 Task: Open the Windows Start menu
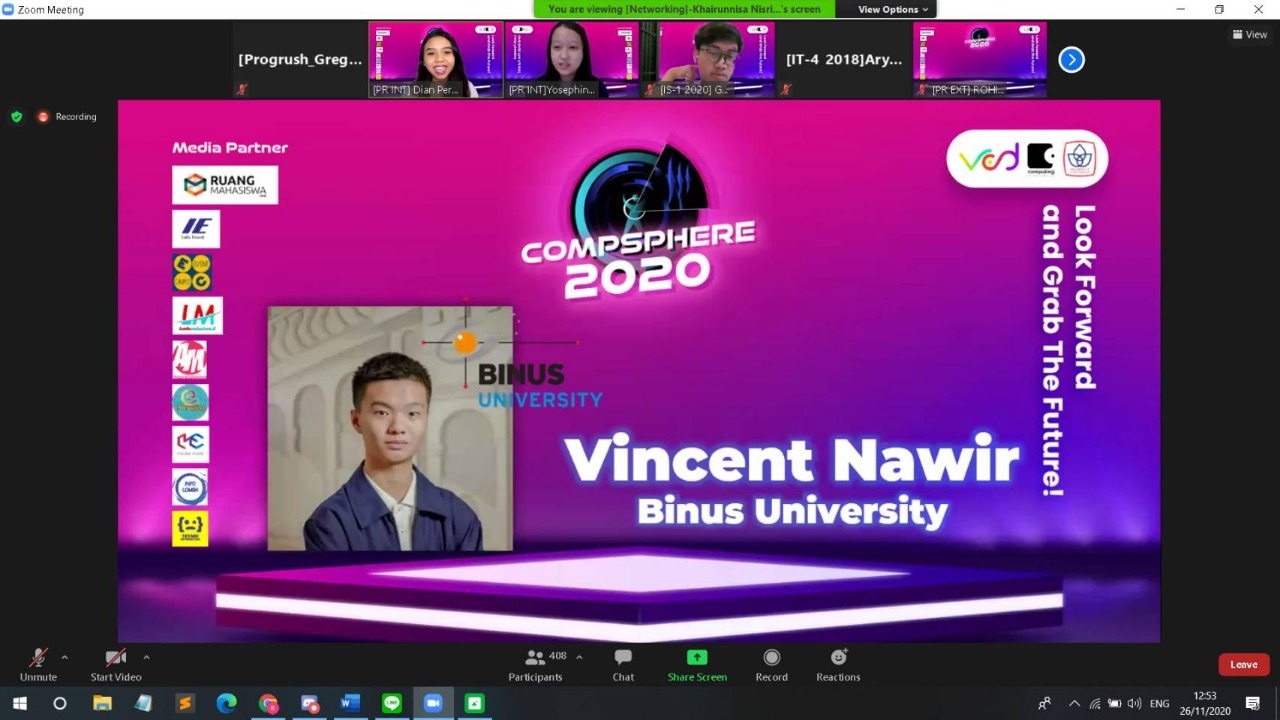click(x=19, y=703)
